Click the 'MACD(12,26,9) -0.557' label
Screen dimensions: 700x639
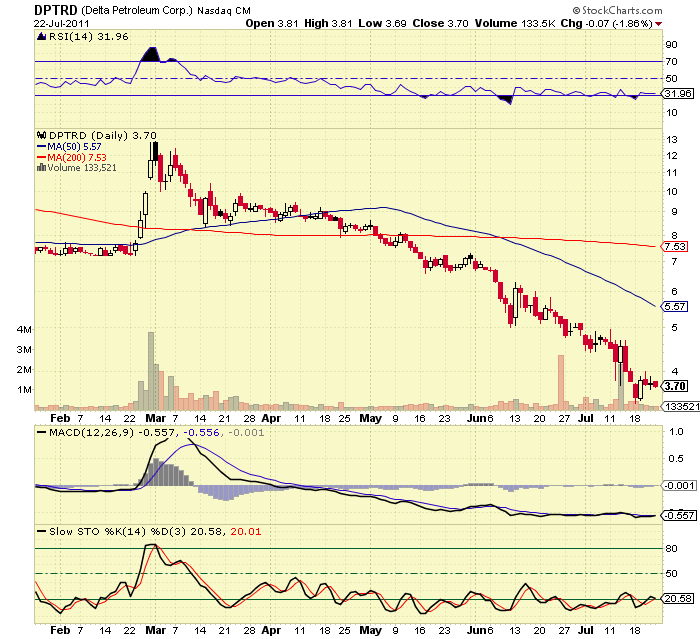(112, 433)
